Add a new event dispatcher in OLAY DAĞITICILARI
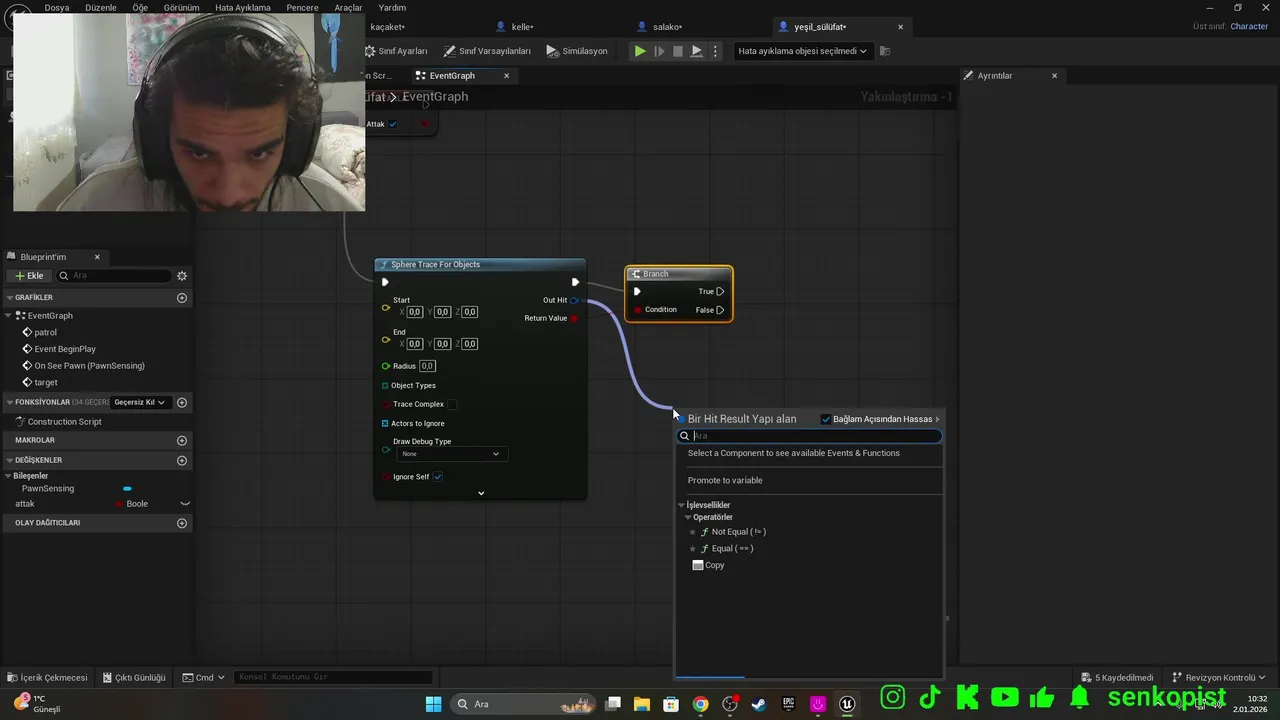The image size is (1280, 720). (x=182, y=523)
